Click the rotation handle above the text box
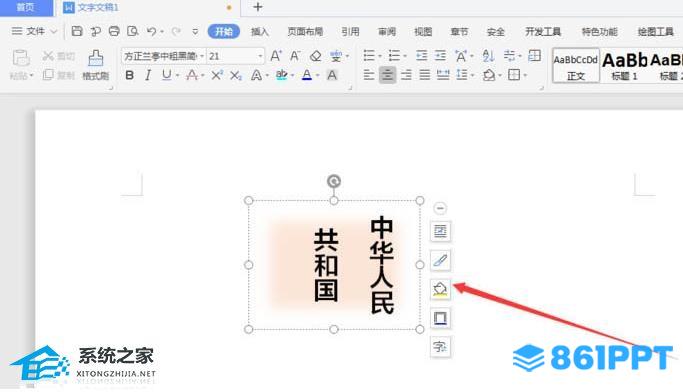The height and width of the screenshot is (392, 683). (x=334, y=181)
